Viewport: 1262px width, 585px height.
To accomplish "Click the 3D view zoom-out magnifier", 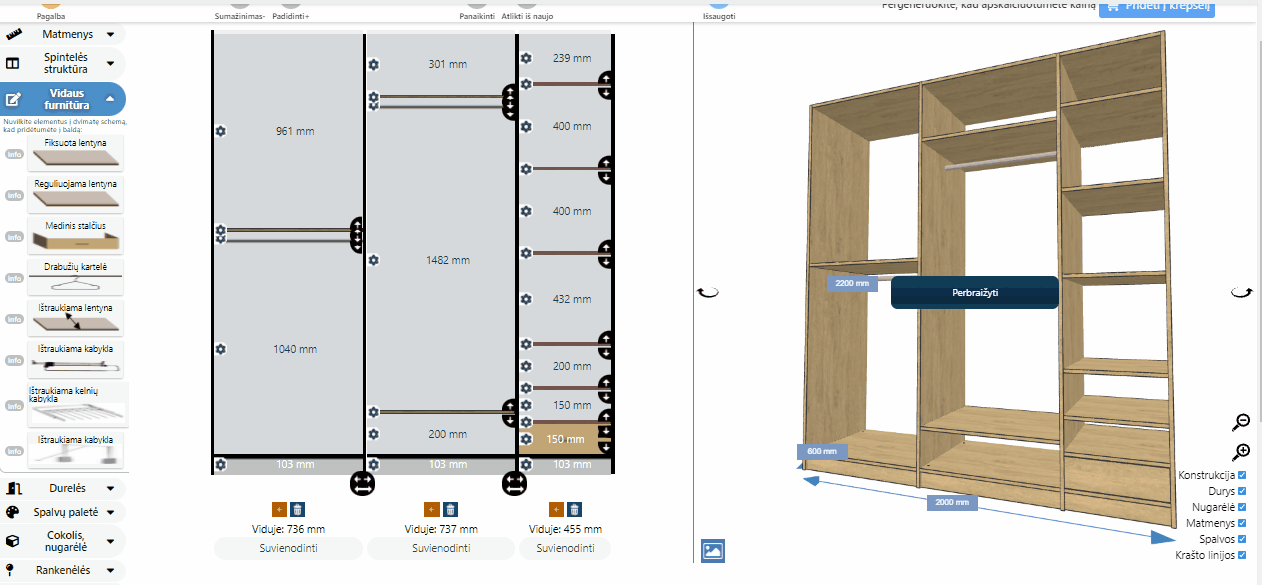I will (x=1241, y=422).
